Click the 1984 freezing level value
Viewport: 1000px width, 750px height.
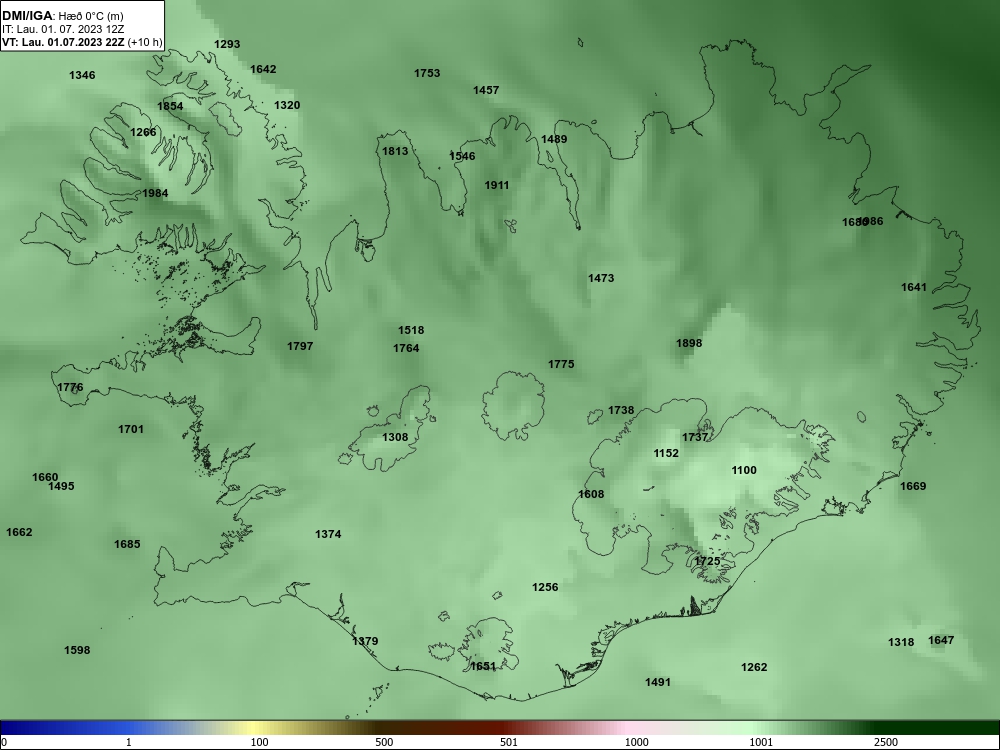point(155,193)
